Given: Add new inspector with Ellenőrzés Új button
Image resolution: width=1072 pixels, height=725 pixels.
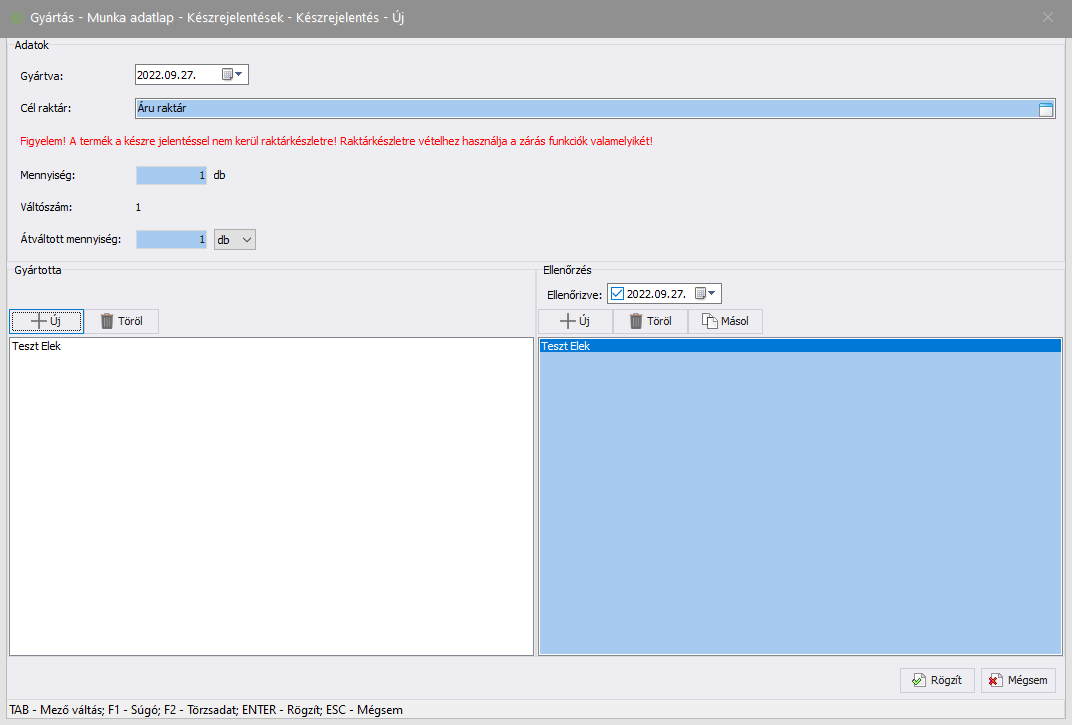Looking at the screenshot, I should tap(575, 321).
